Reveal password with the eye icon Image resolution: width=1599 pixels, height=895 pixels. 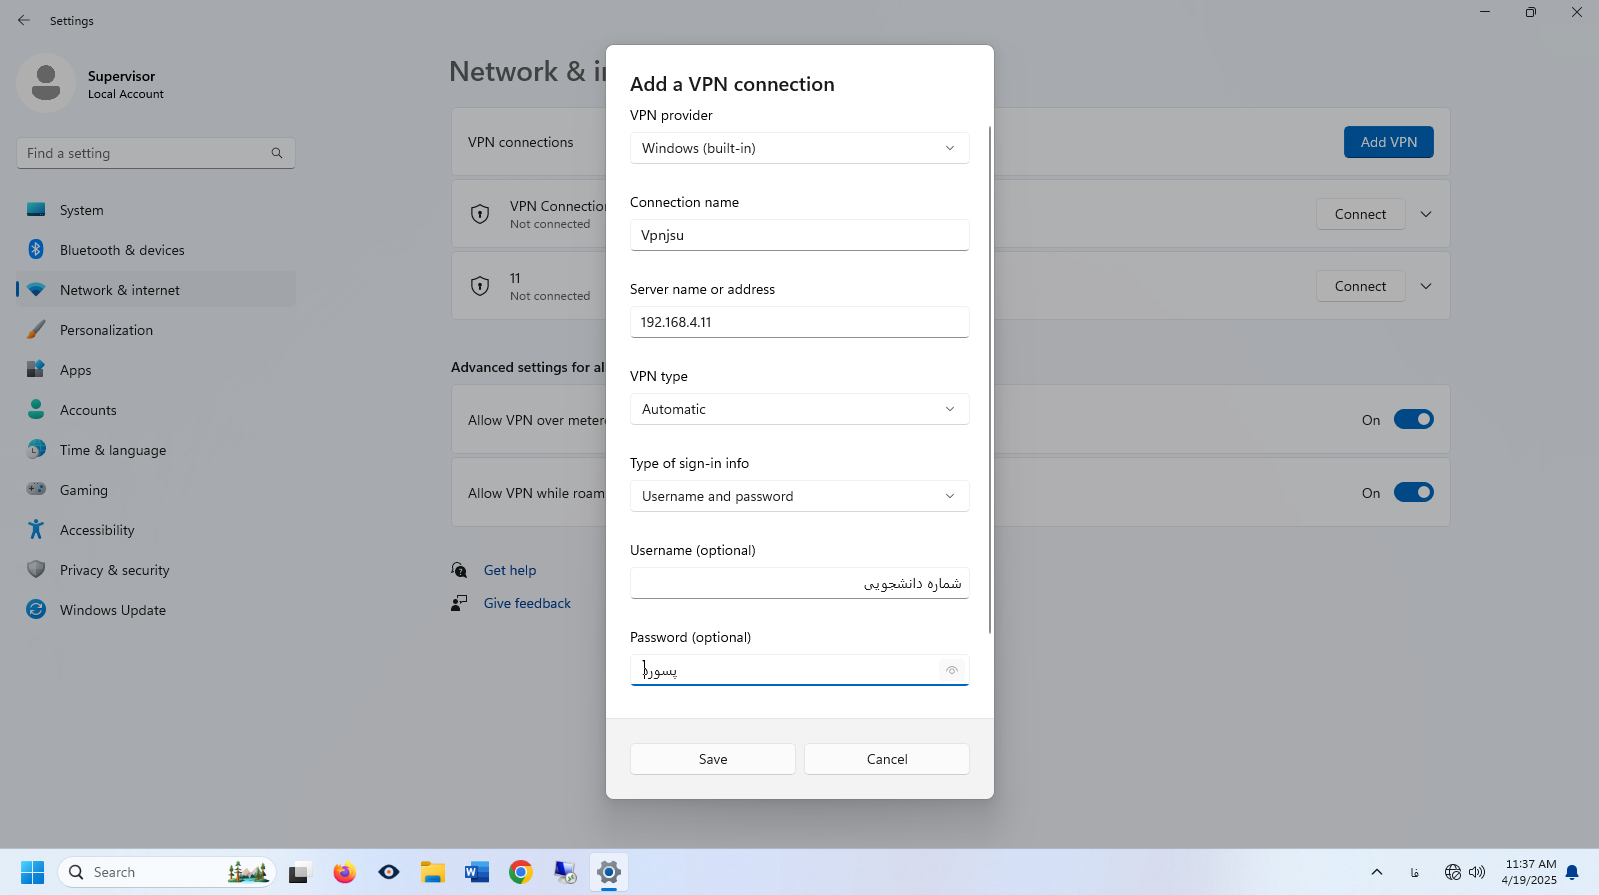[951, 670]
